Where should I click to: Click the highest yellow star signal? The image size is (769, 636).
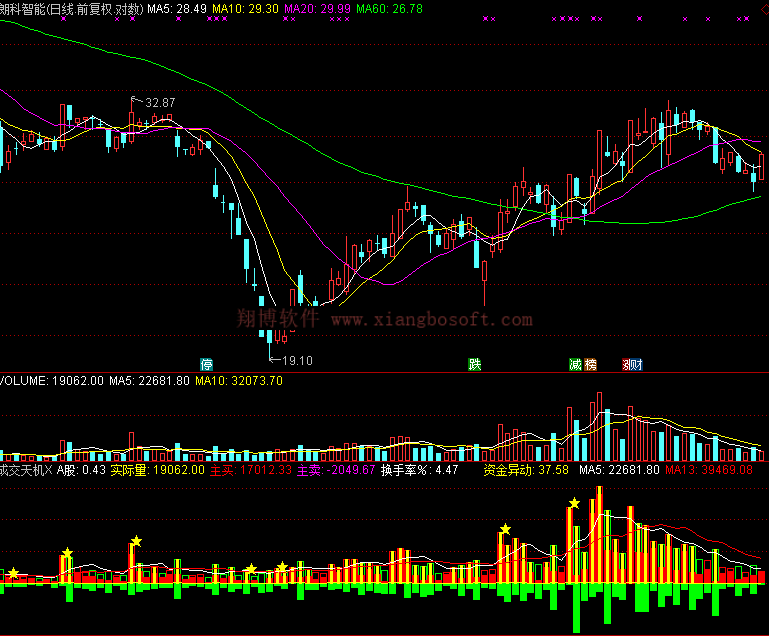click(574, 504)
